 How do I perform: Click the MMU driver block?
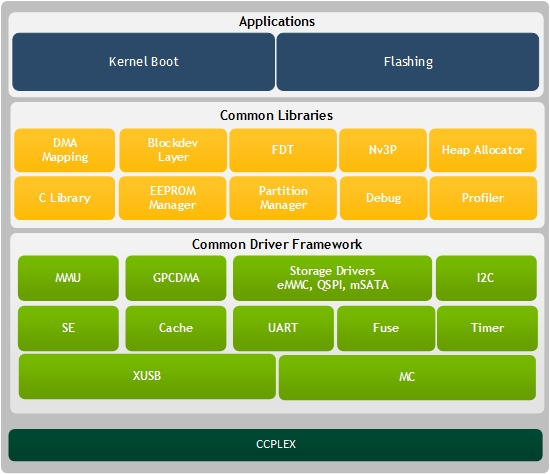click(x=68, y=278)
